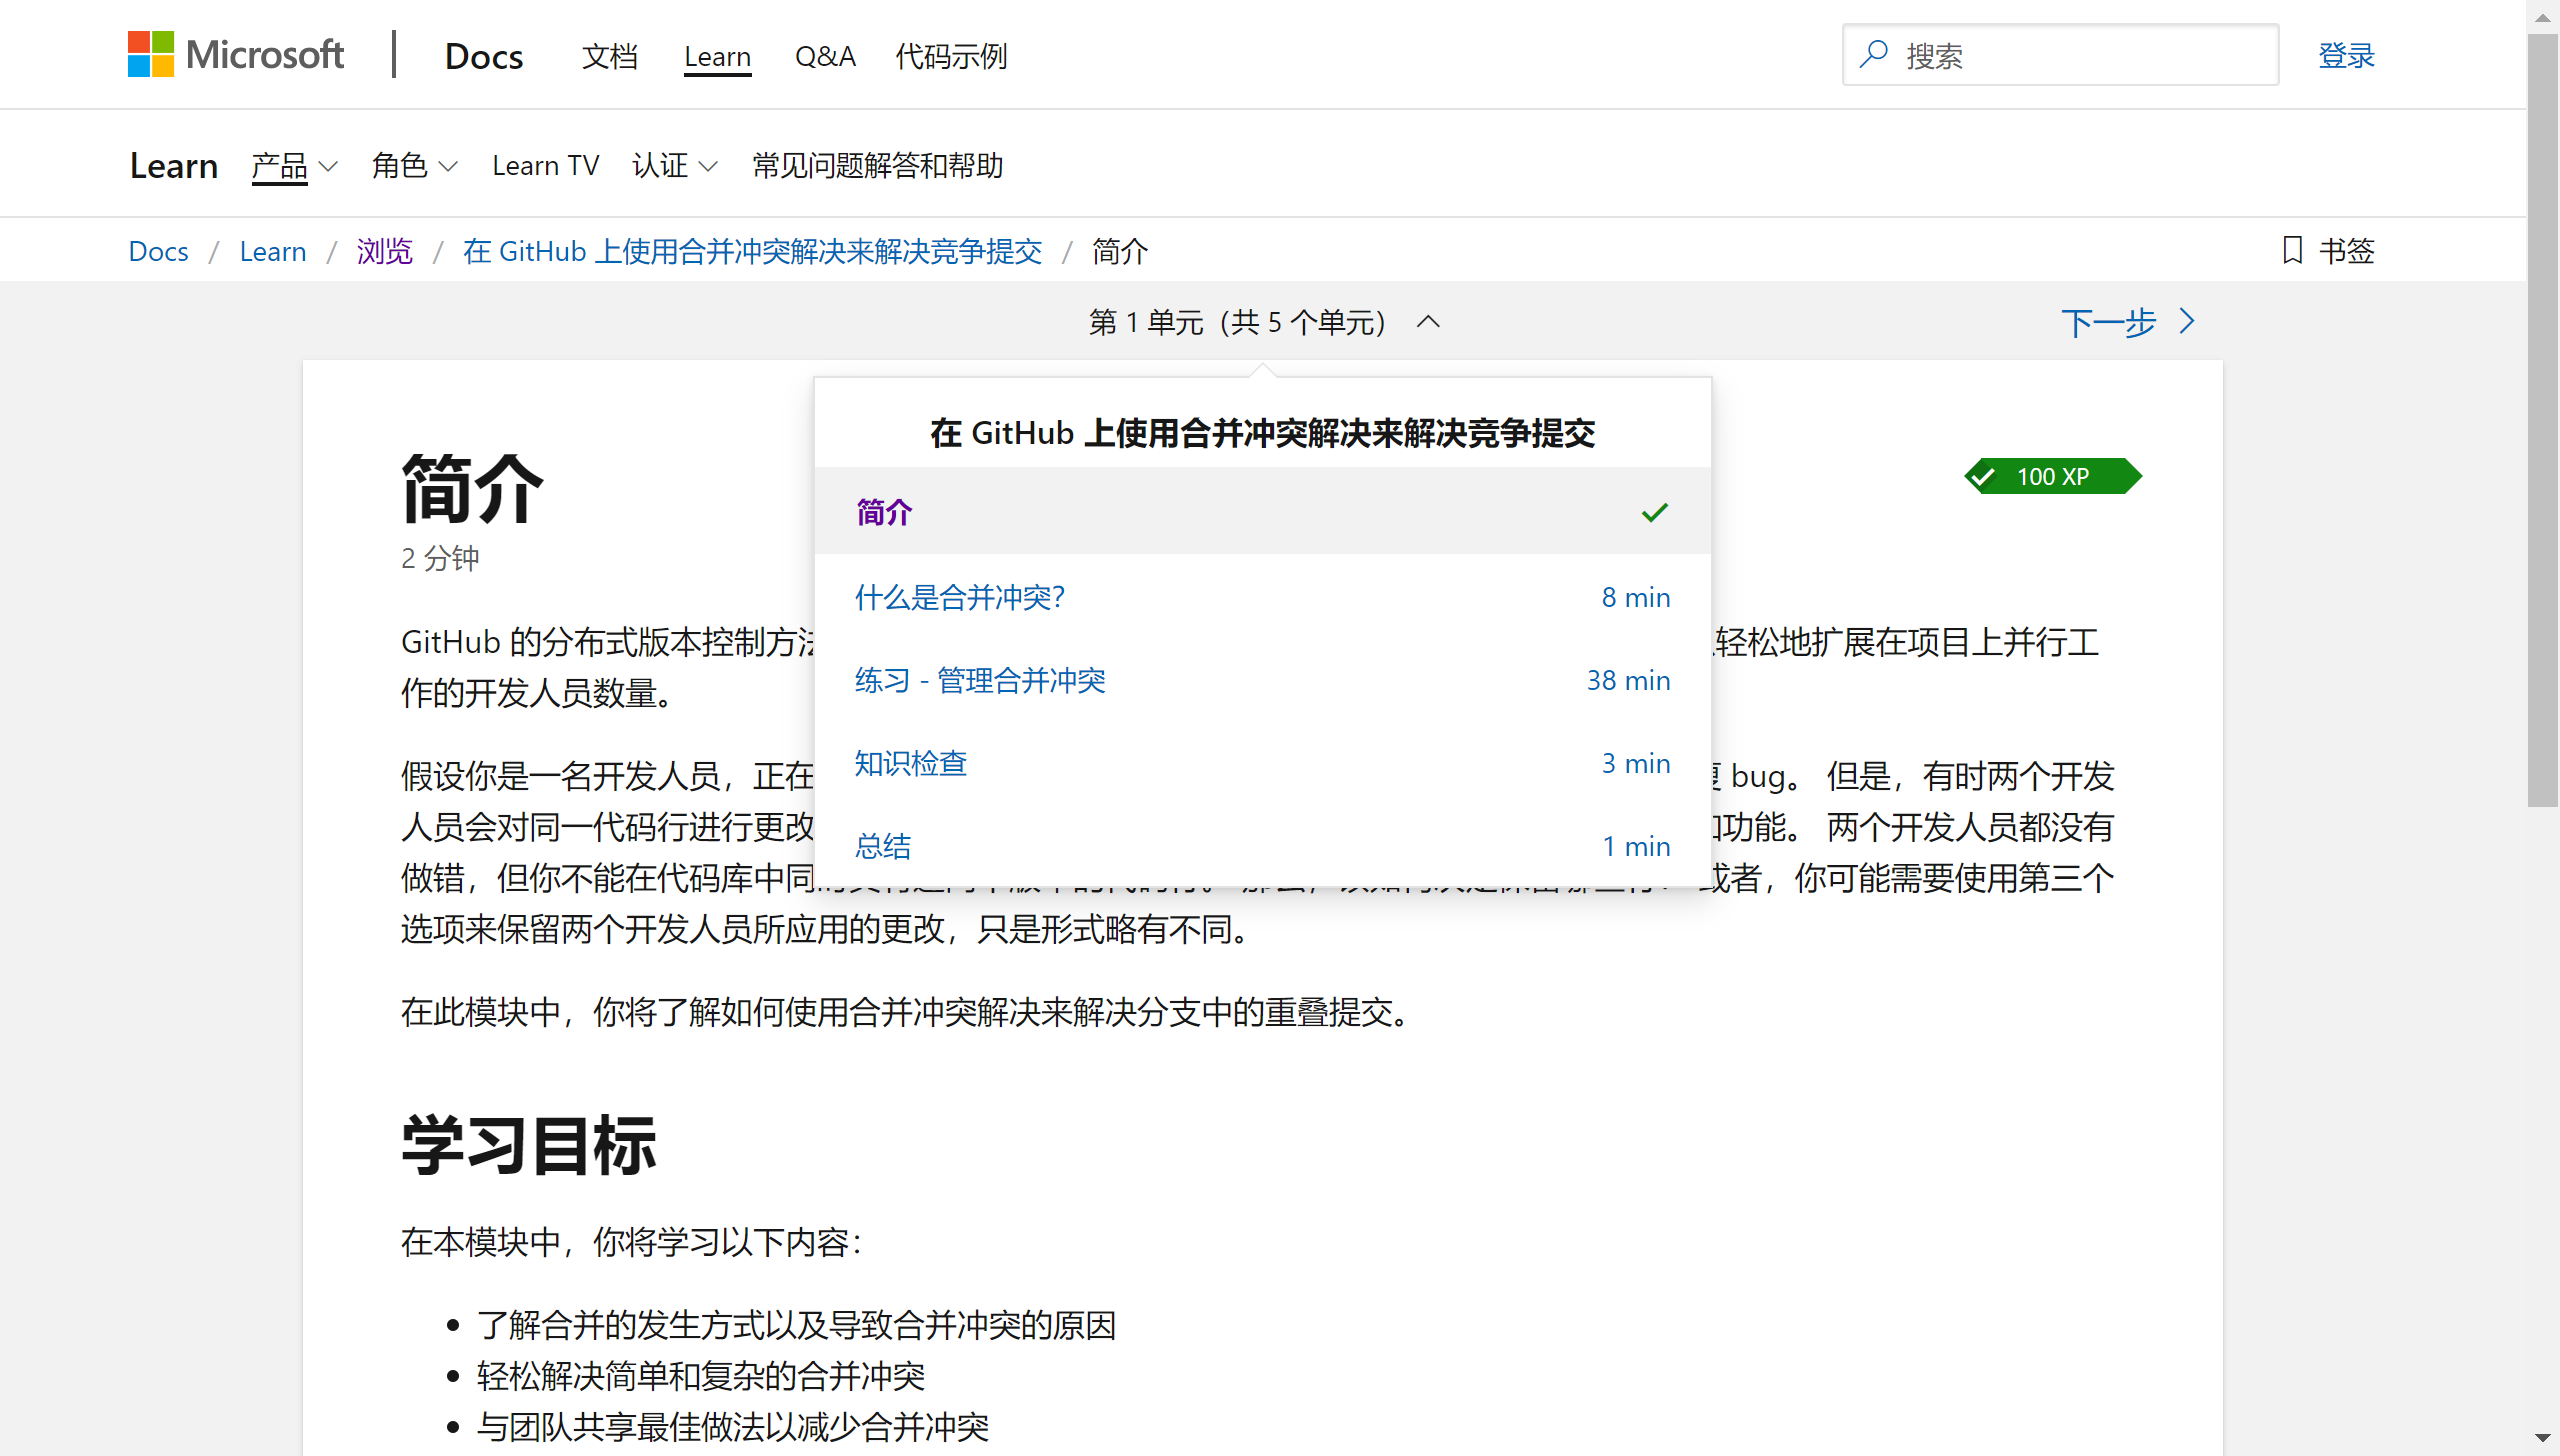Image resolution: width=2560 pixels, height=1456 pixels.
Task: Click the 3 min duration text
Action: click(x=1636, y=763)
